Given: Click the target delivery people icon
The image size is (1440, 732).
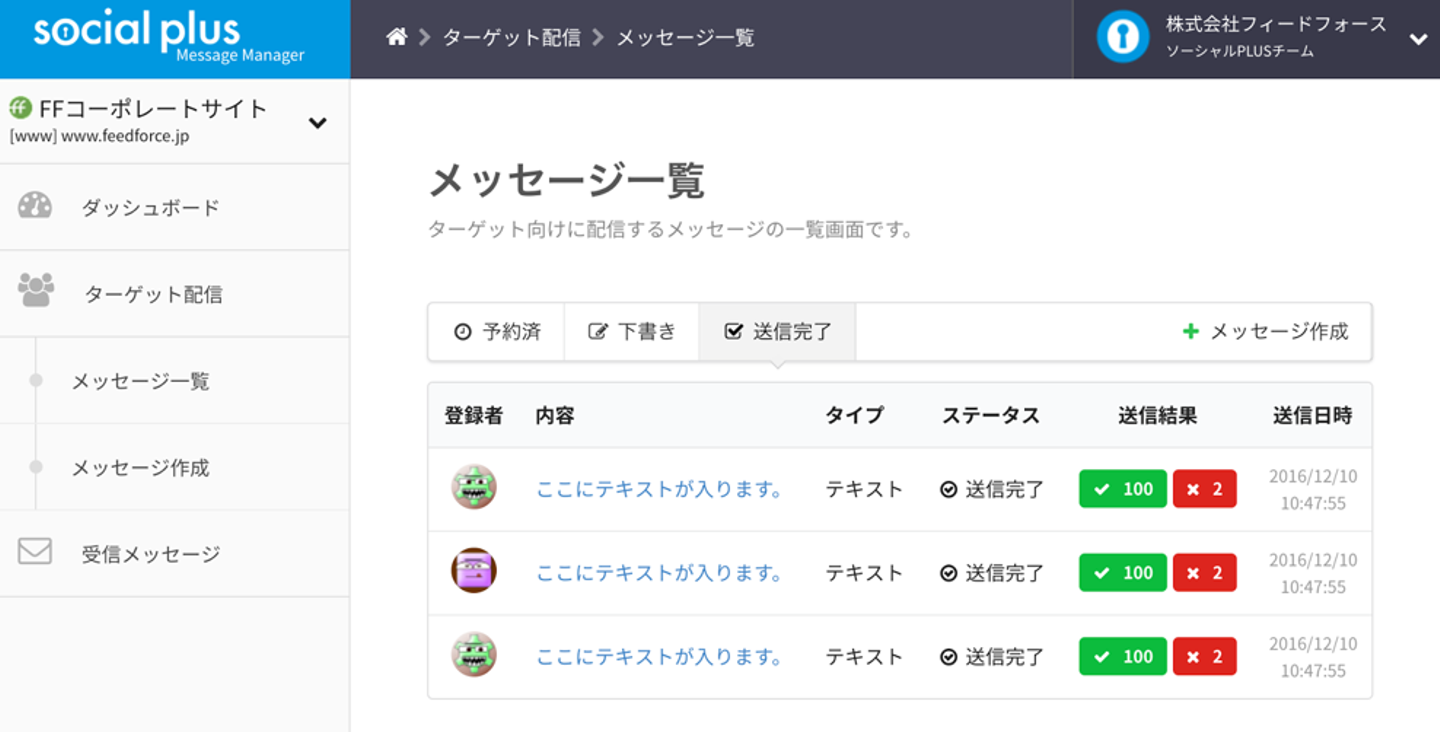Looking at the screenshot, I should [x=36, y=291].
